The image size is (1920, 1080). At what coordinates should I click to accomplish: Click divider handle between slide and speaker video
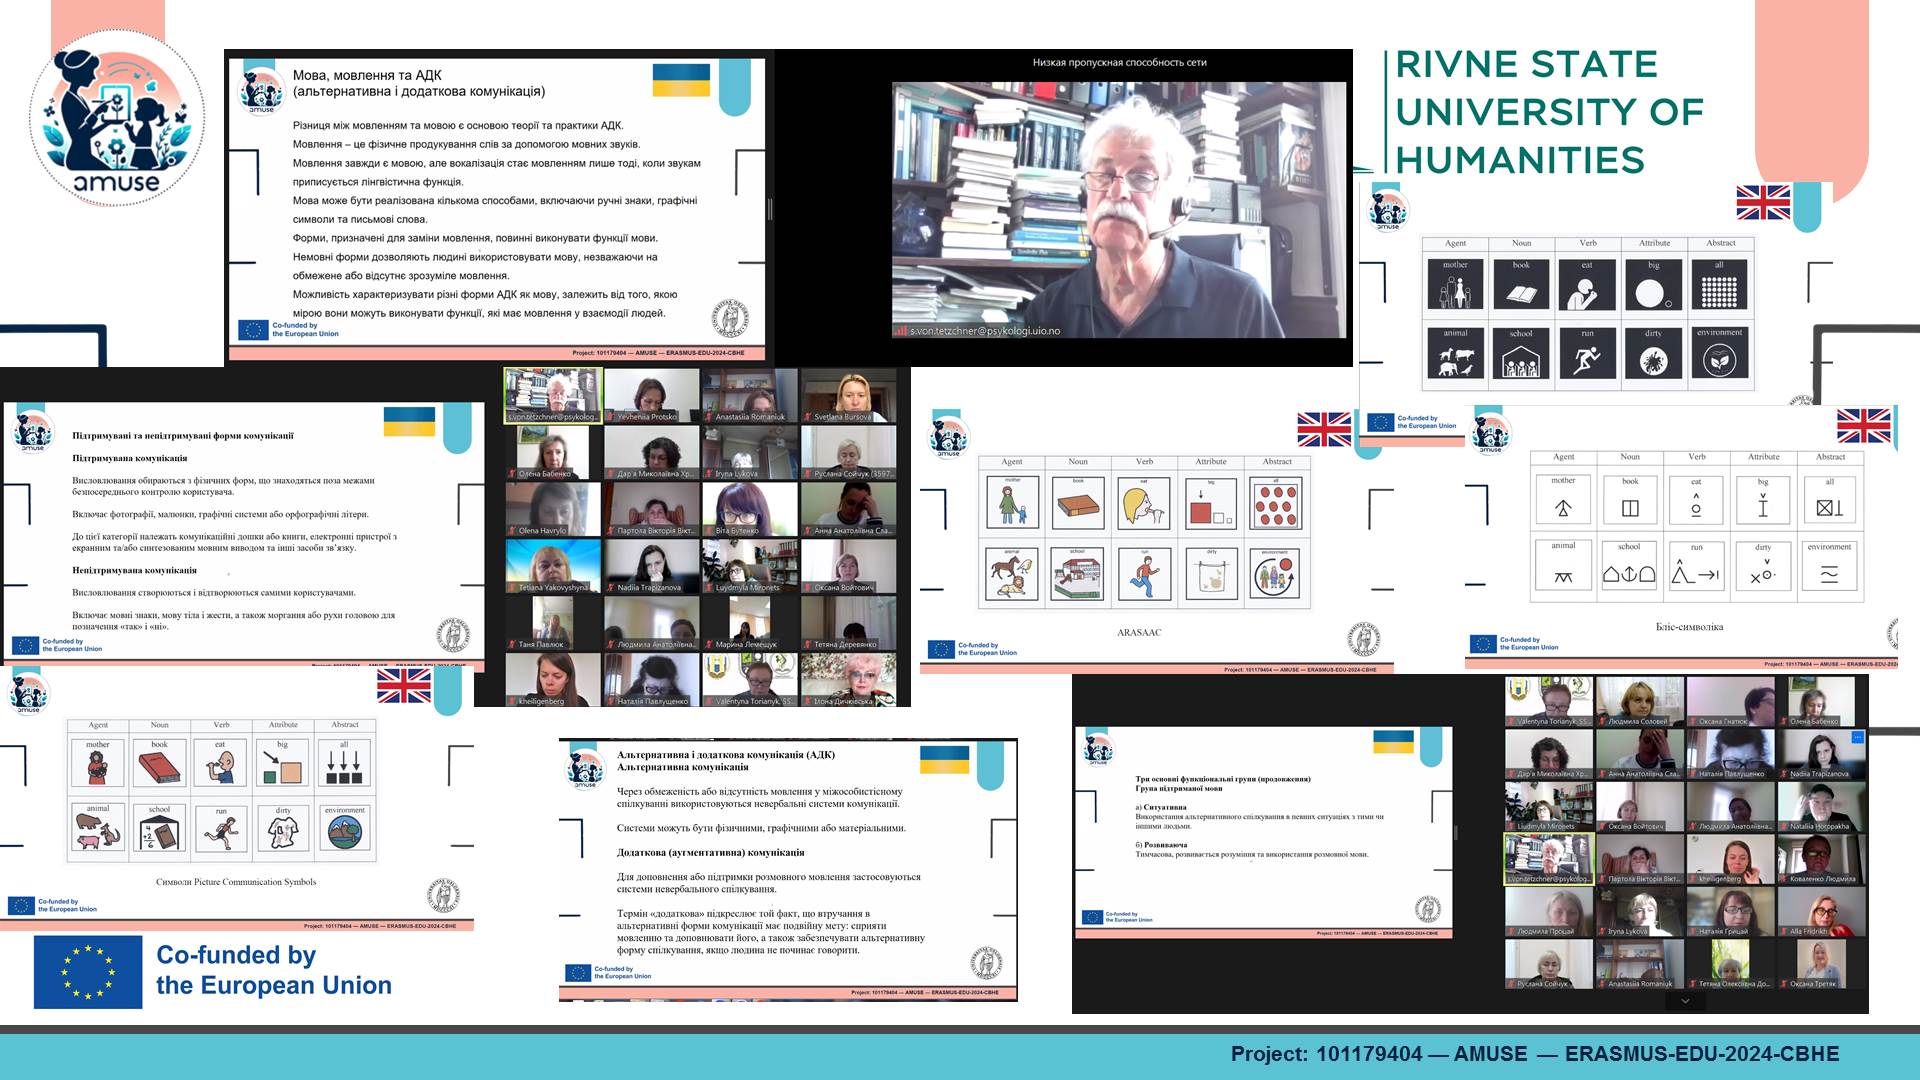tap(770, 208)
